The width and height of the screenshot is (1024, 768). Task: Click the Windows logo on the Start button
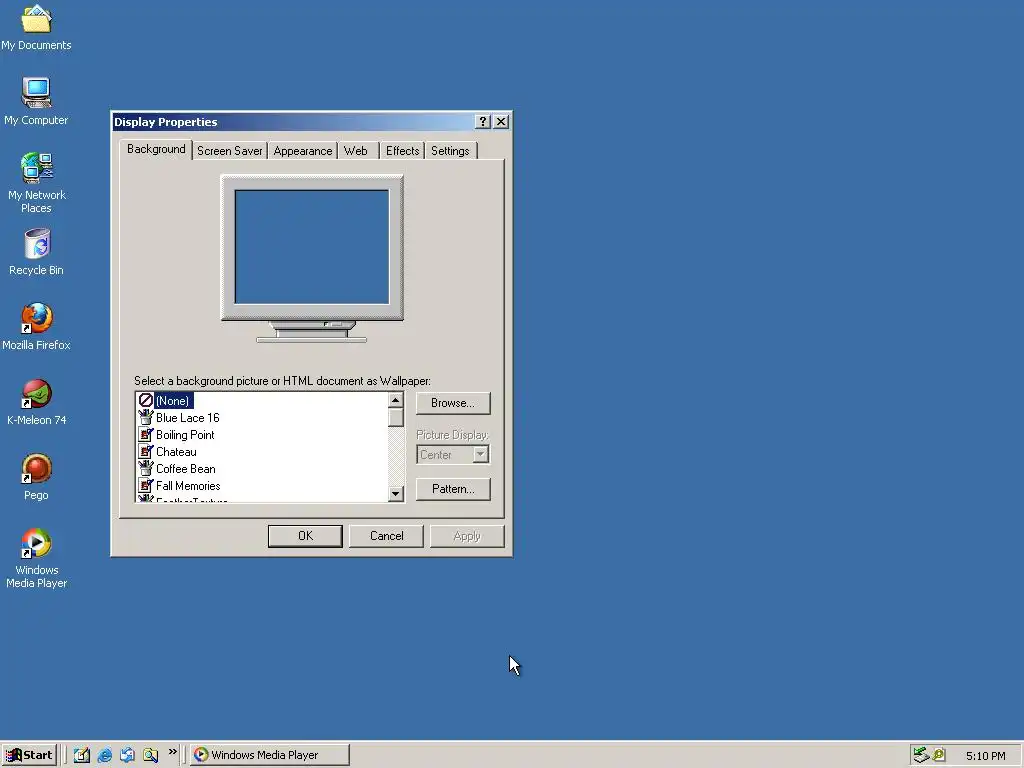pyautogui.click(x=13, y=755)
